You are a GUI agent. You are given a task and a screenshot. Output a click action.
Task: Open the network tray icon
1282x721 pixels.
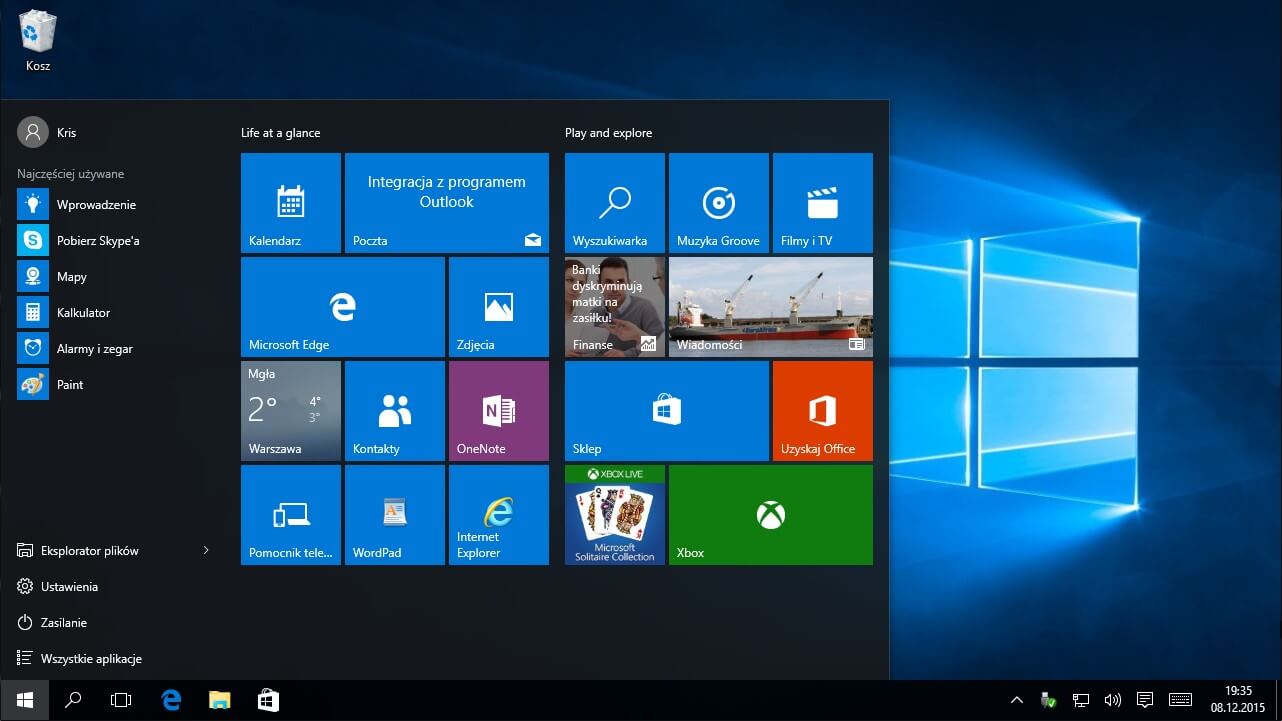point(1080,701)
